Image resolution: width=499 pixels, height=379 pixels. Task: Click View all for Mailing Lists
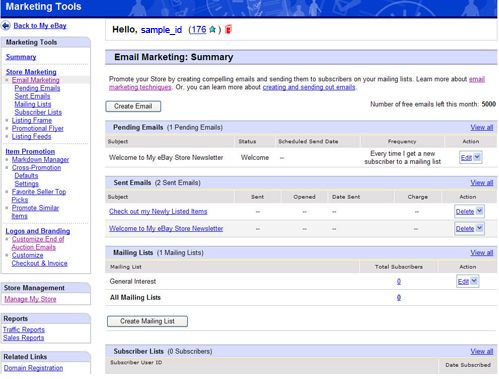(x=482, y=253)
